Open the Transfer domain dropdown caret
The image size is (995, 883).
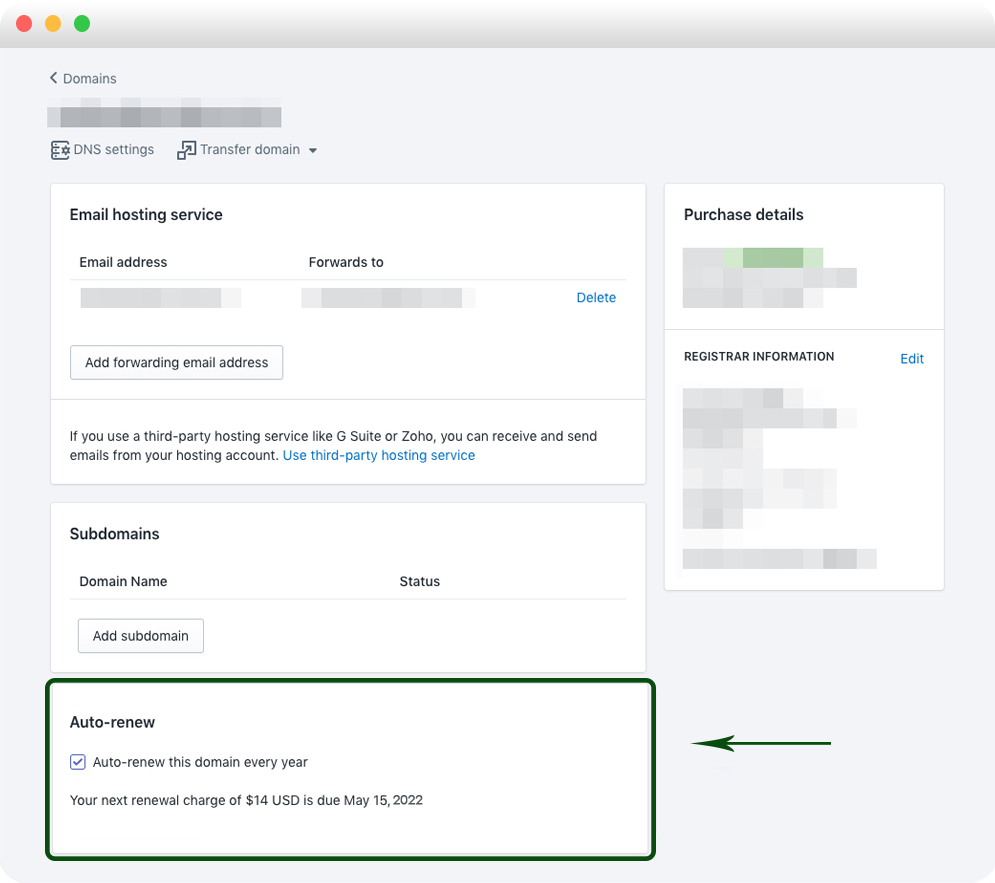click(313, 150)
